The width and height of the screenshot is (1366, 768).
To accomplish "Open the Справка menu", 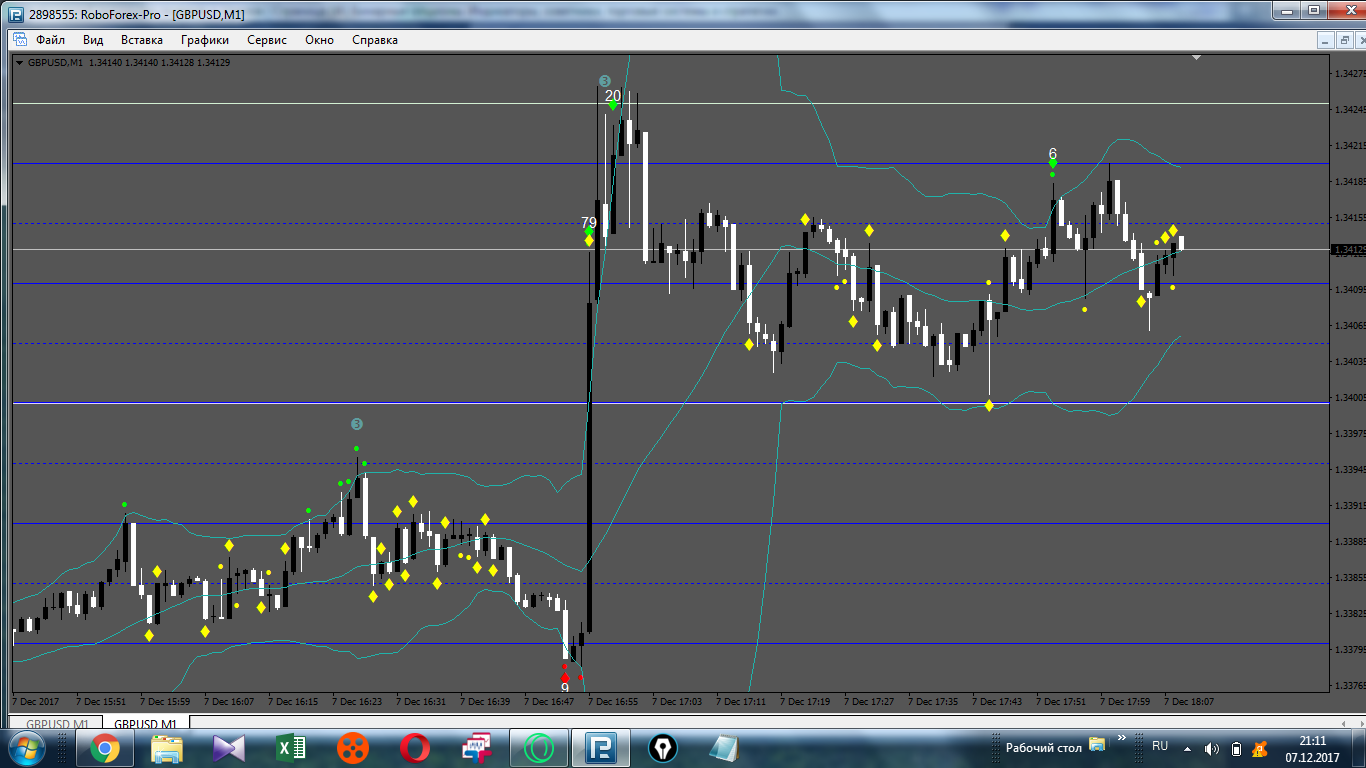I will 375,40.
